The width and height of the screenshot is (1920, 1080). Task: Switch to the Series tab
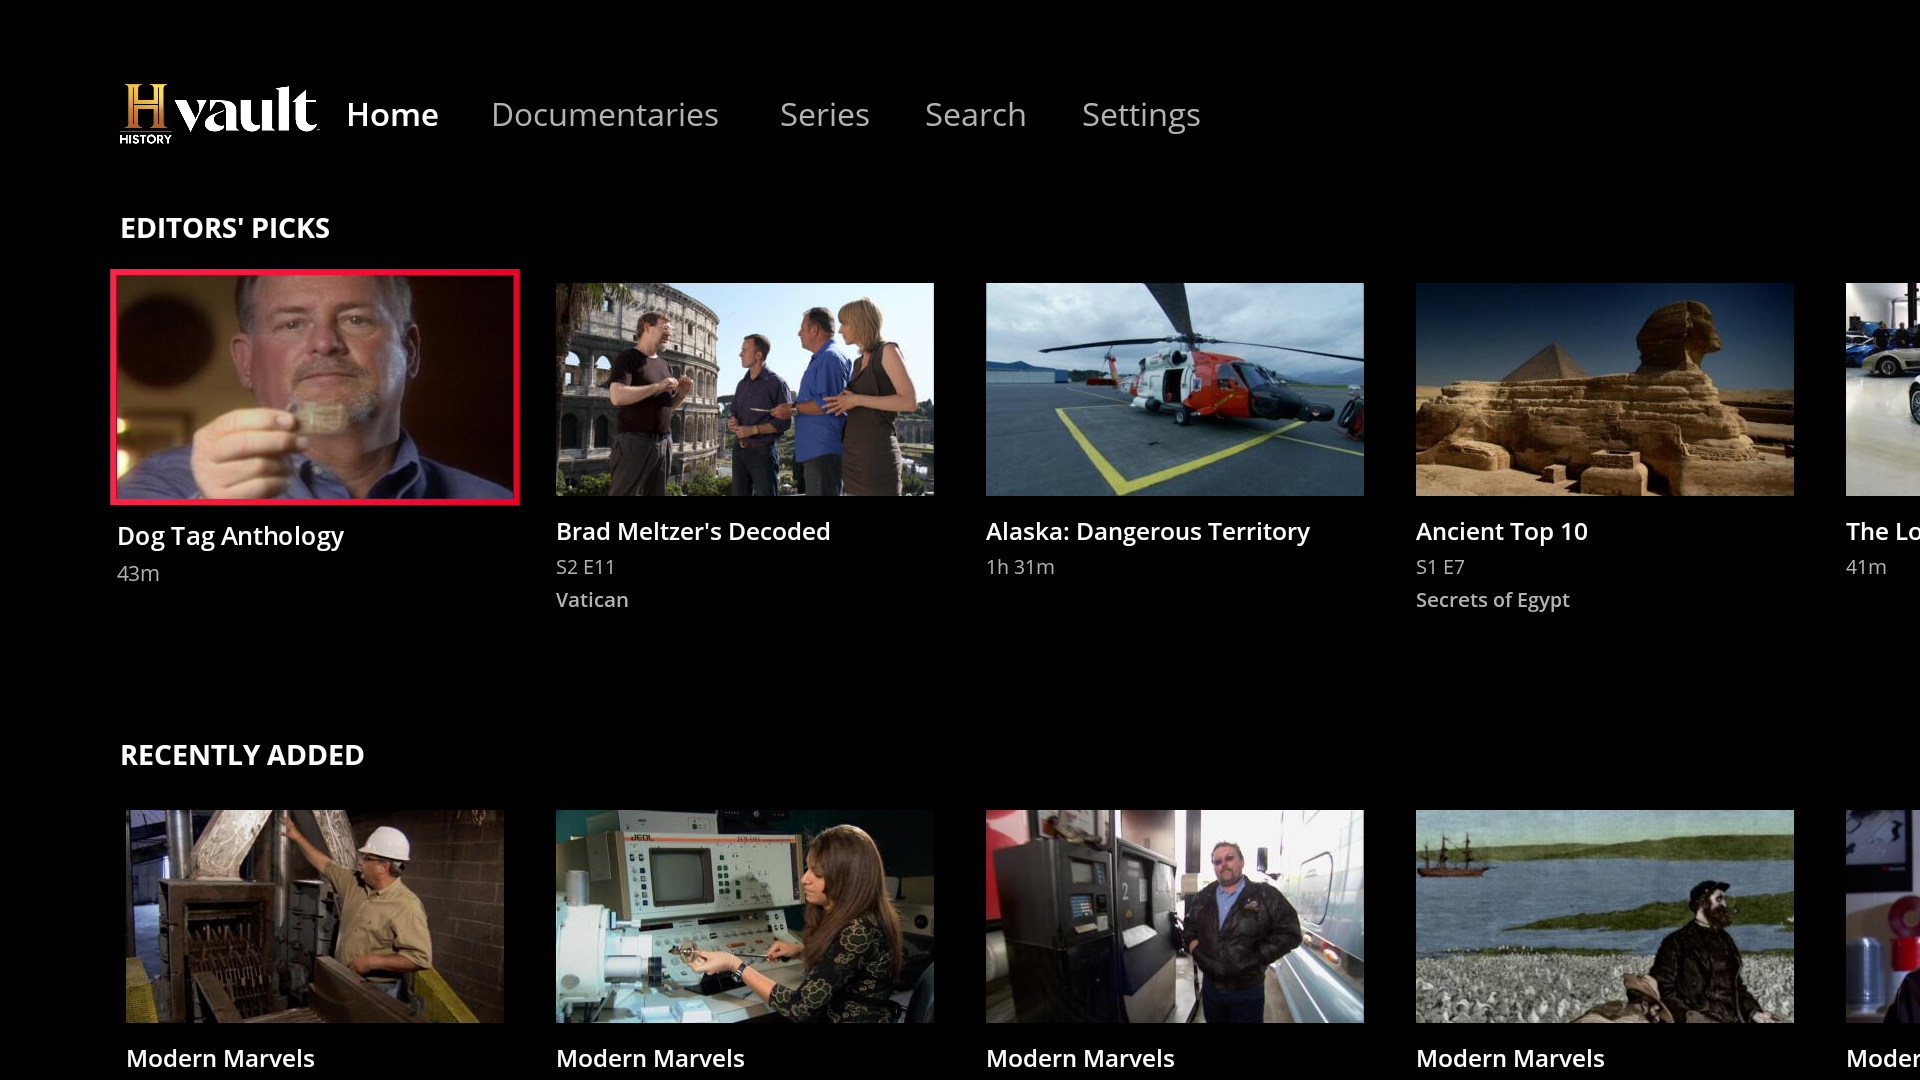click(824, 115)
